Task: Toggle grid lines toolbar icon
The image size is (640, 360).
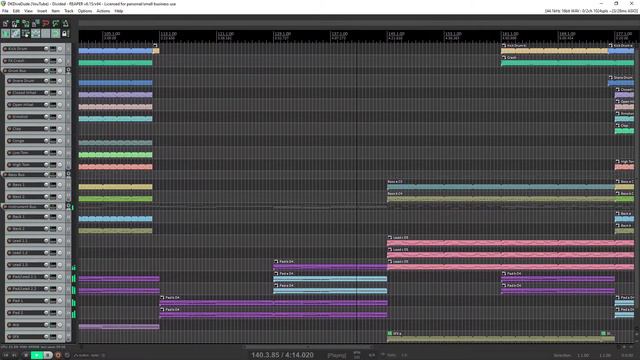Action: (x=46, y=33)
